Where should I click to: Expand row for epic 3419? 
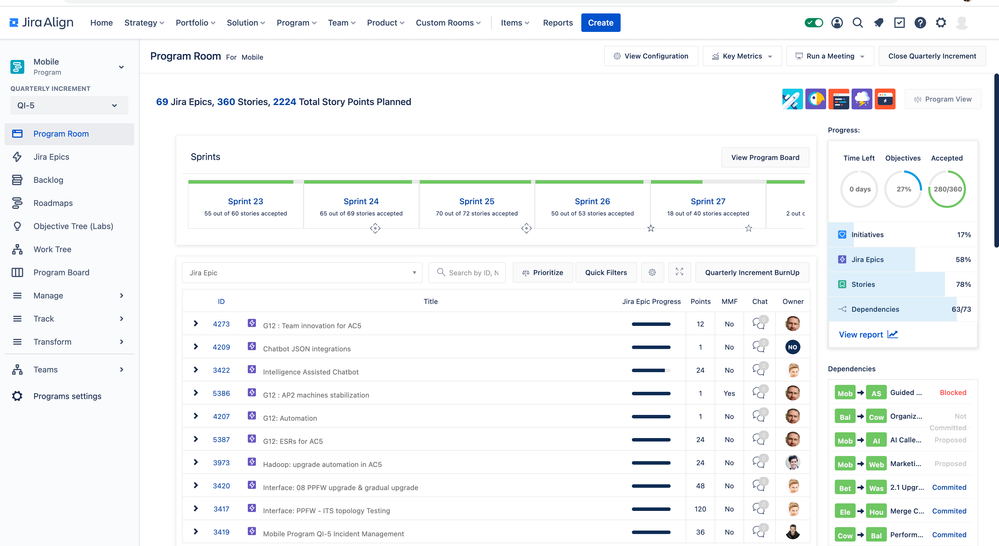196,531
